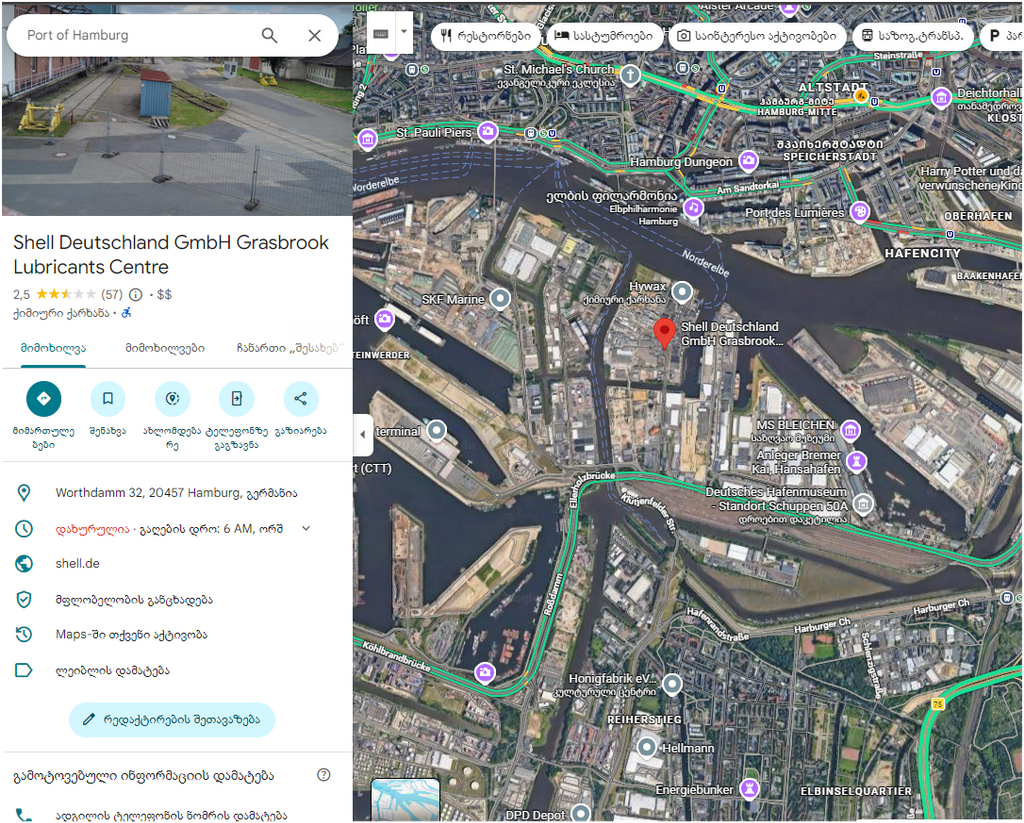This screenshot has width=1024, height=823.
Task: Click the claim ownership (მფლობელობის განცხადება) row
Action: pyautogui.click(x=176, y=599)
